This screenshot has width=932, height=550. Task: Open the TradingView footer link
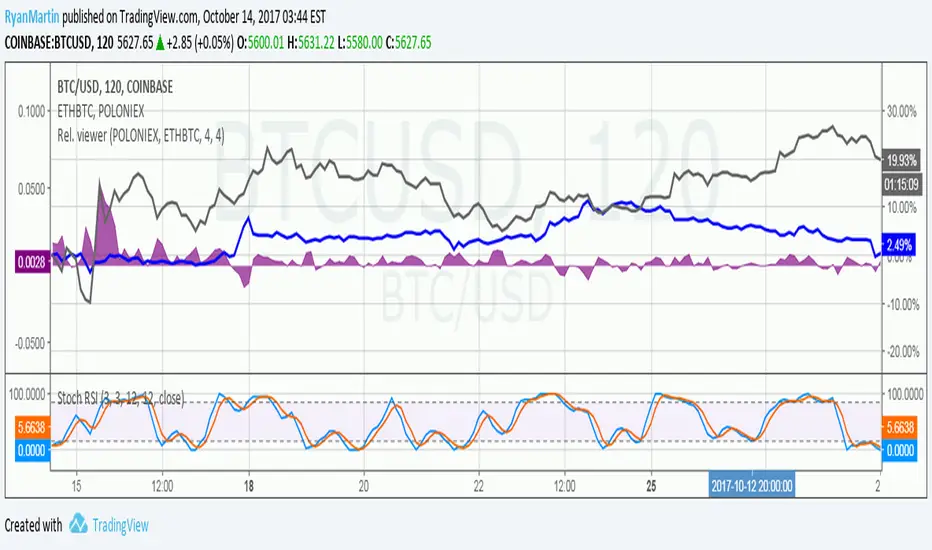click(120, 525)
